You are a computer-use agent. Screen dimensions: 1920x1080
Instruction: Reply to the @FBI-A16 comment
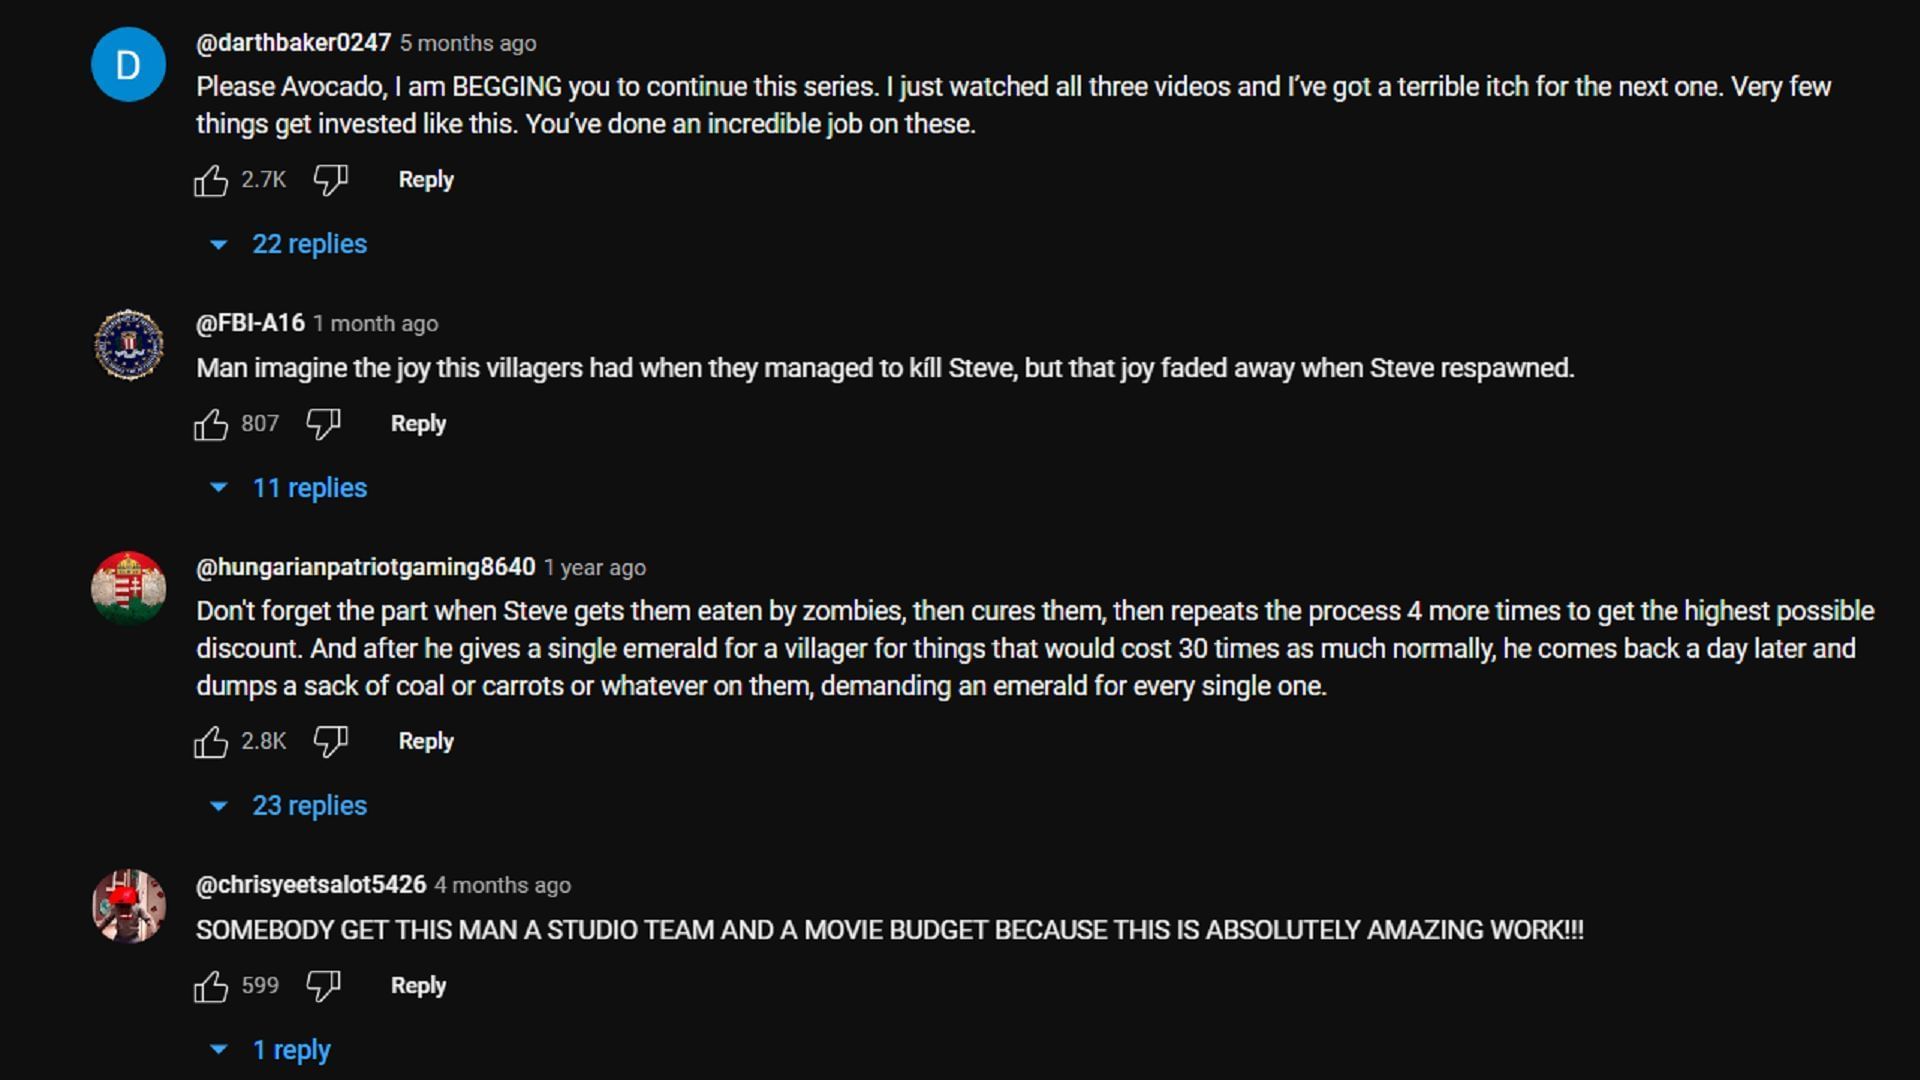click(x=418, y=424)
